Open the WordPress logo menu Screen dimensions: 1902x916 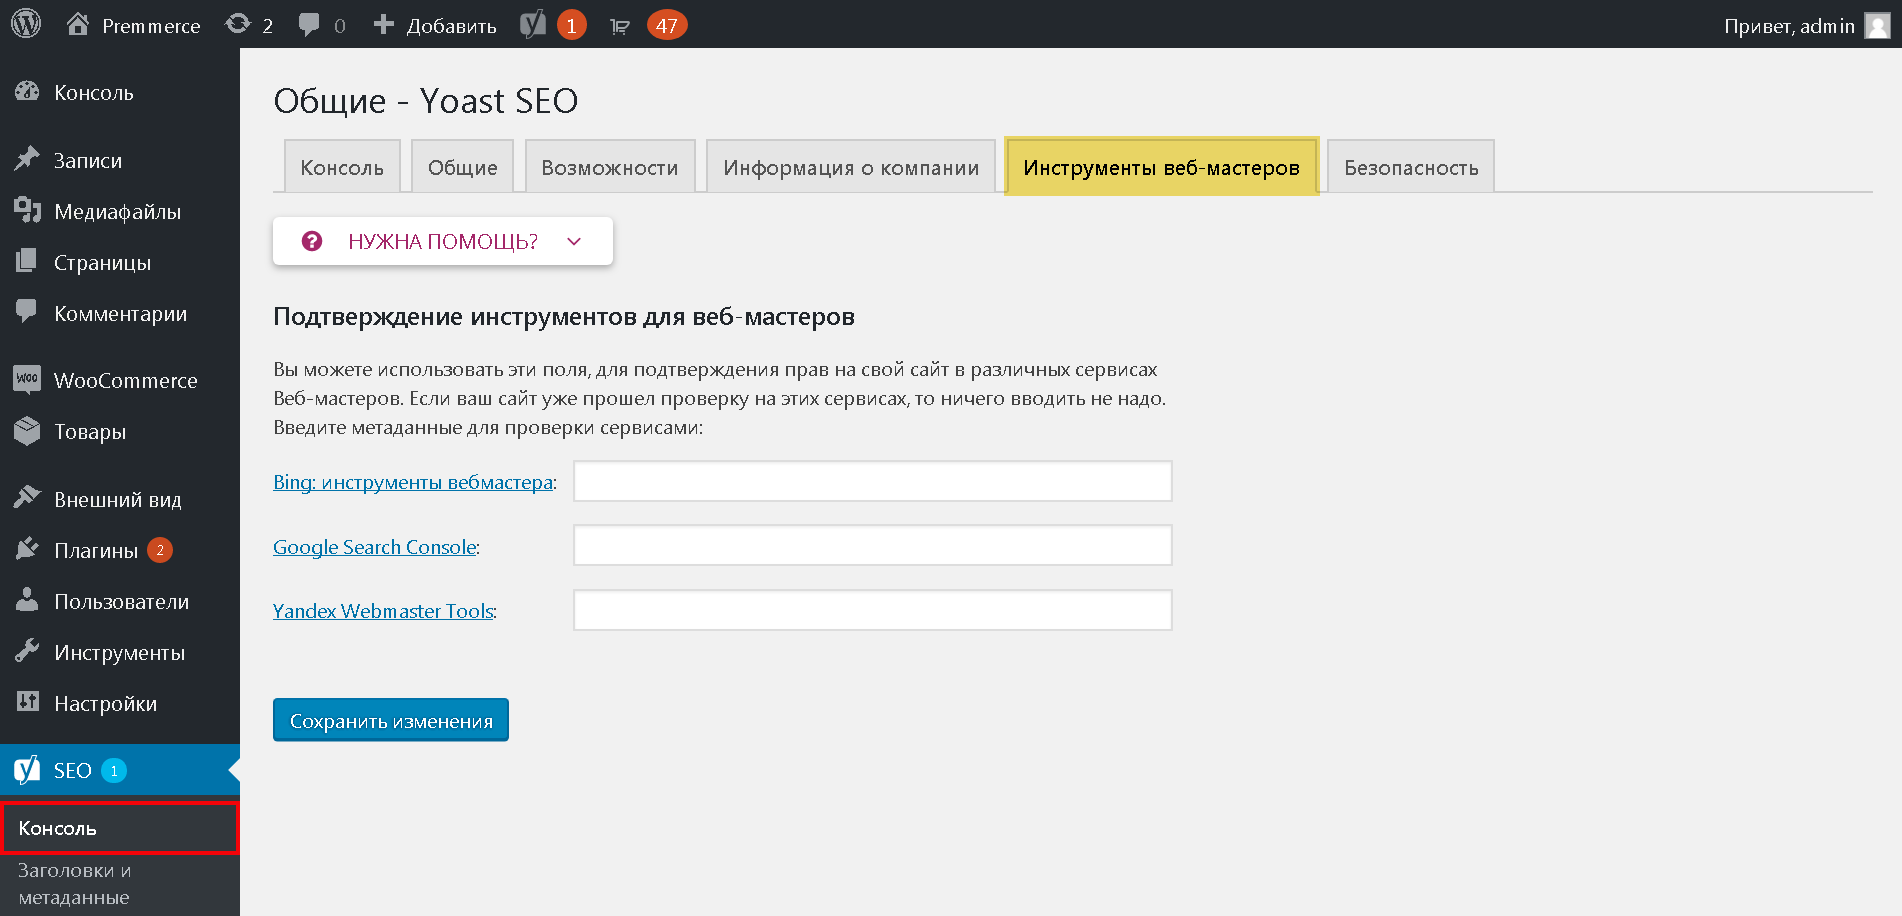click(x=26, y=24)
